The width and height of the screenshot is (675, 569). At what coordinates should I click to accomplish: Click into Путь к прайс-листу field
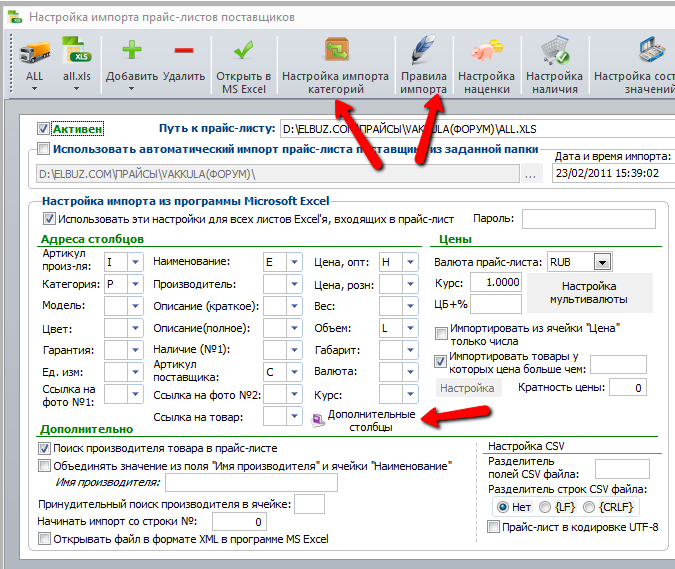[x=477, y=129]
